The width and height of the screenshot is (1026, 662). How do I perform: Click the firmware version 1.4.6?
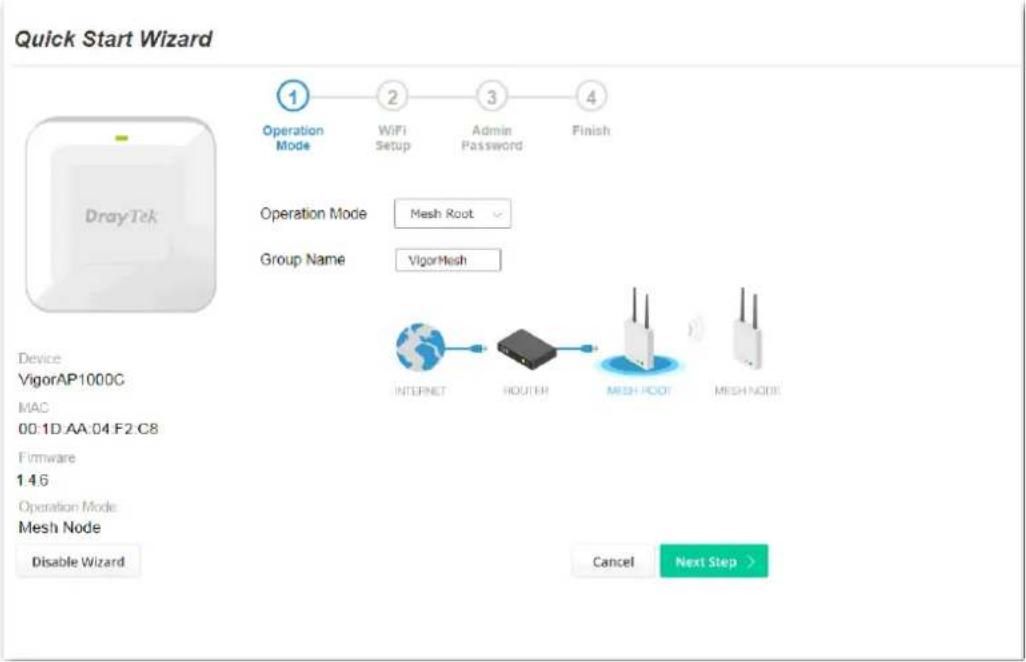33,480
